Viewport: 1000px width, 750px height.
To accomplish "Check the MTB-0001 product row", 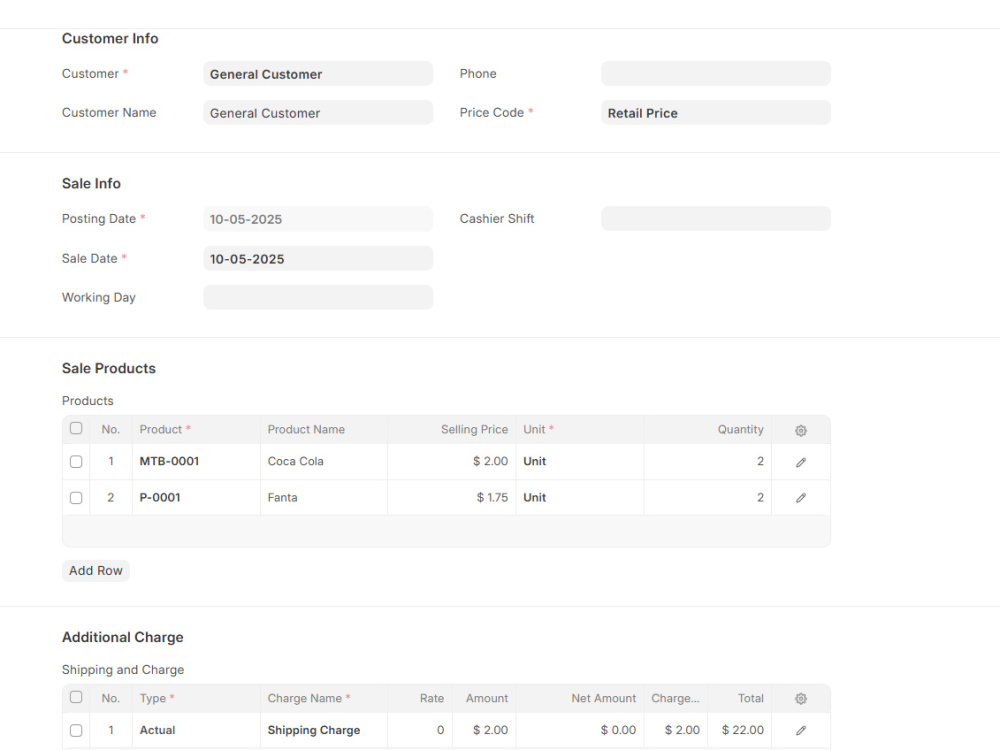I will coord(76,462).
